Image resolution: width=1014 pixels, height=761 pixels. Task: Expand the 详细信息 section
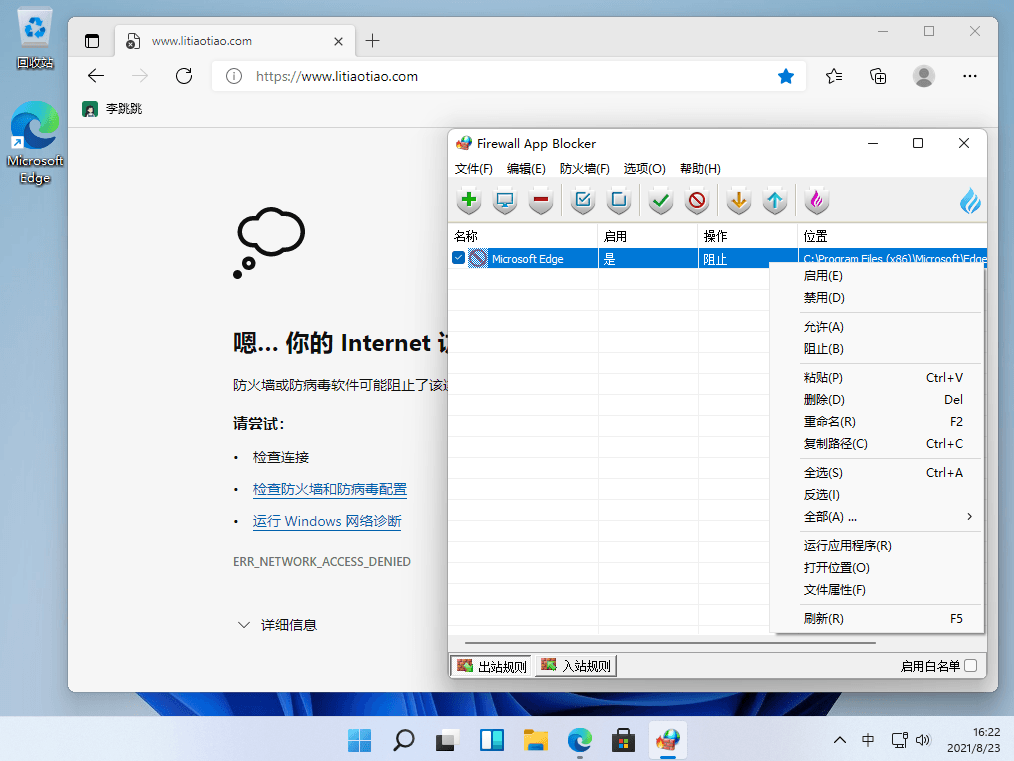(277, 625)
